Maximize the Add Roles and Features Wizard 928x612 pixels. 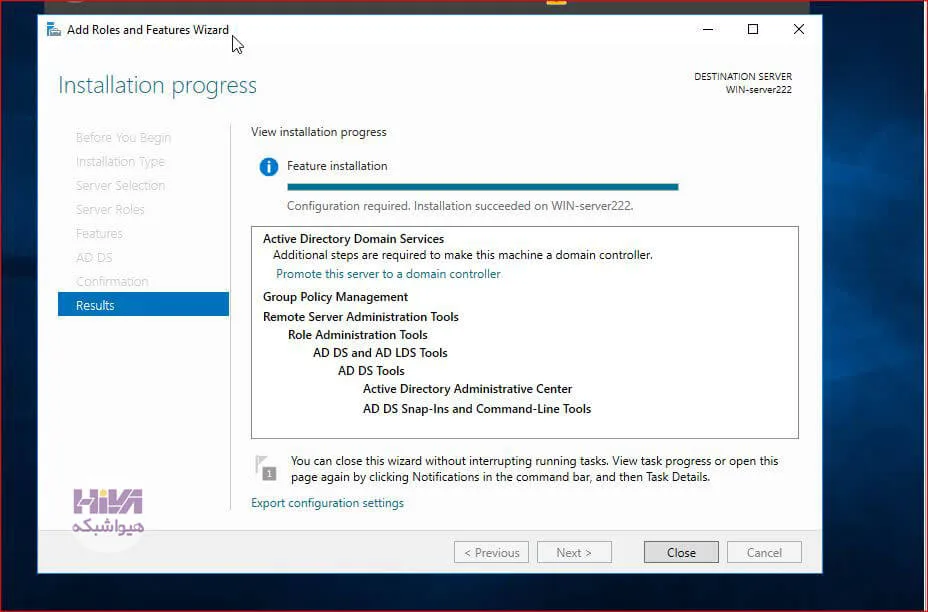click(x=753, y=30)
